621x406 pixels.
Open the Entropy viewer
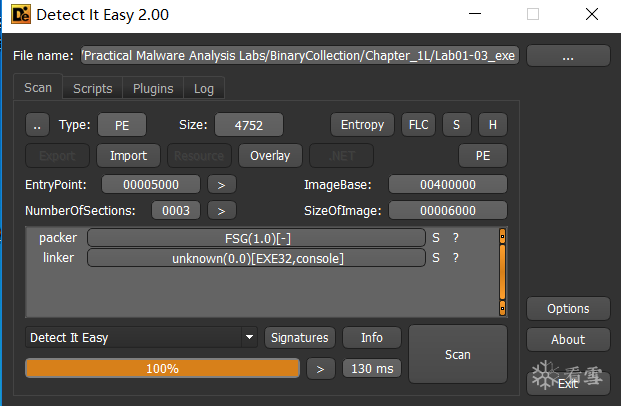pos(362,125)
